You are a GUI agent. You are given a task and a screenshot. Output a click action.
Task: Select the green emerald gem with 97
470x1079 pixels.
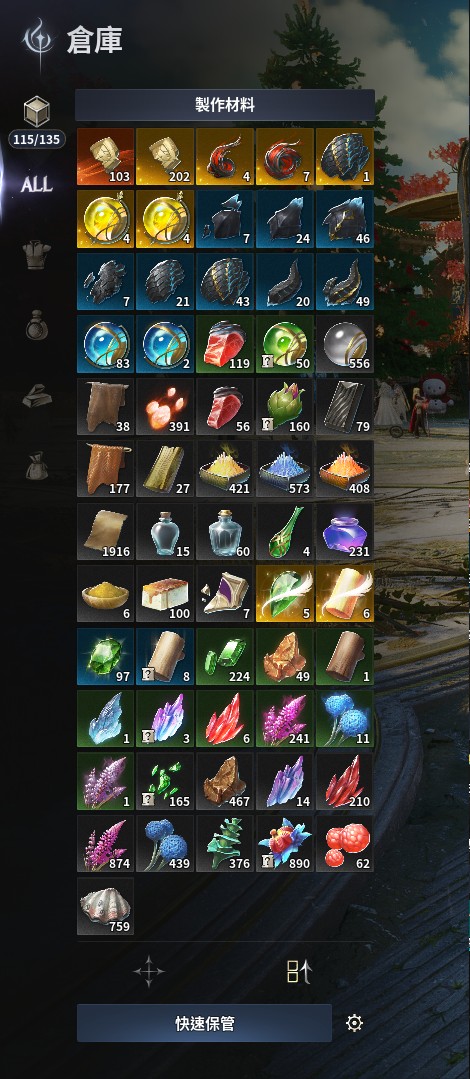[x=105, y=656]
